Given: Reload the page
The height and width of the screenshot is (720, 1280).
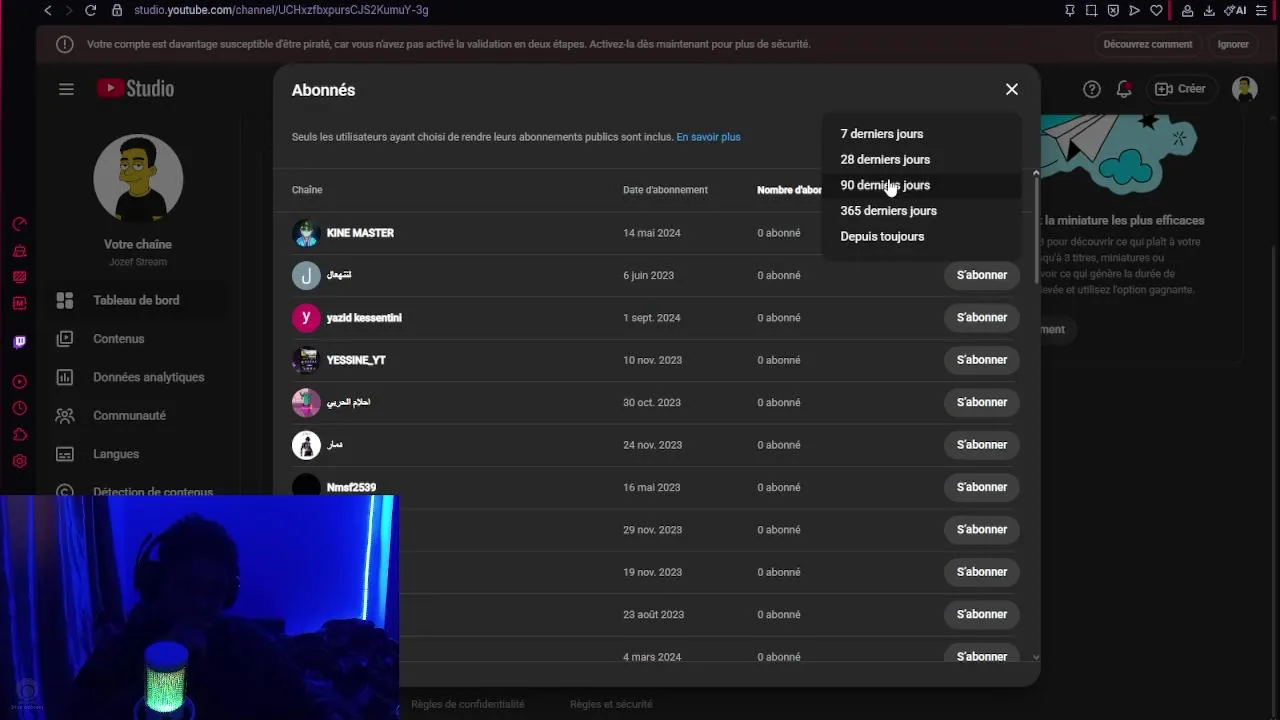Looking at the screenshot, I should click(x=90, y=10).
